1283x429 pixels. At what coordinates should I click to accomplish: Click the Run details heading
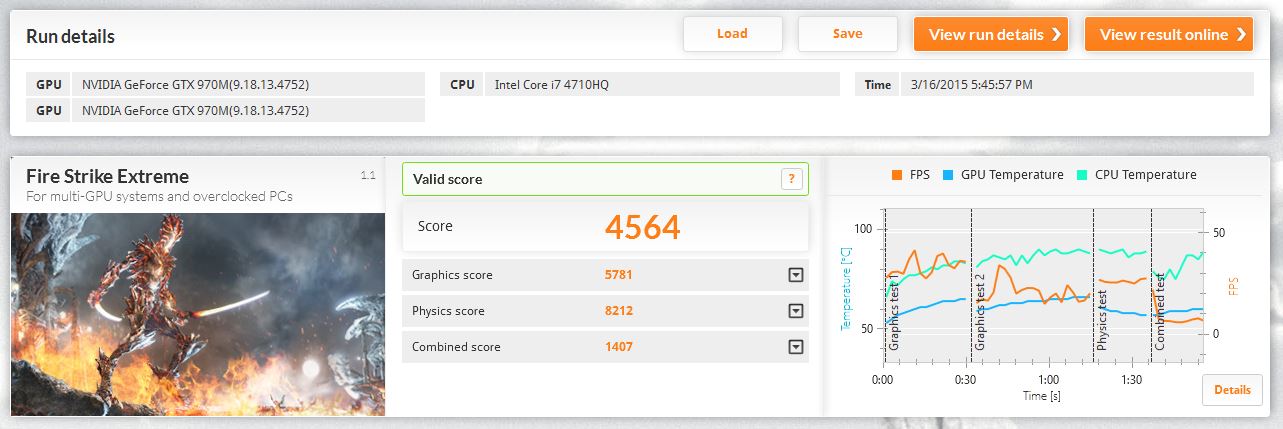(70, 37)
